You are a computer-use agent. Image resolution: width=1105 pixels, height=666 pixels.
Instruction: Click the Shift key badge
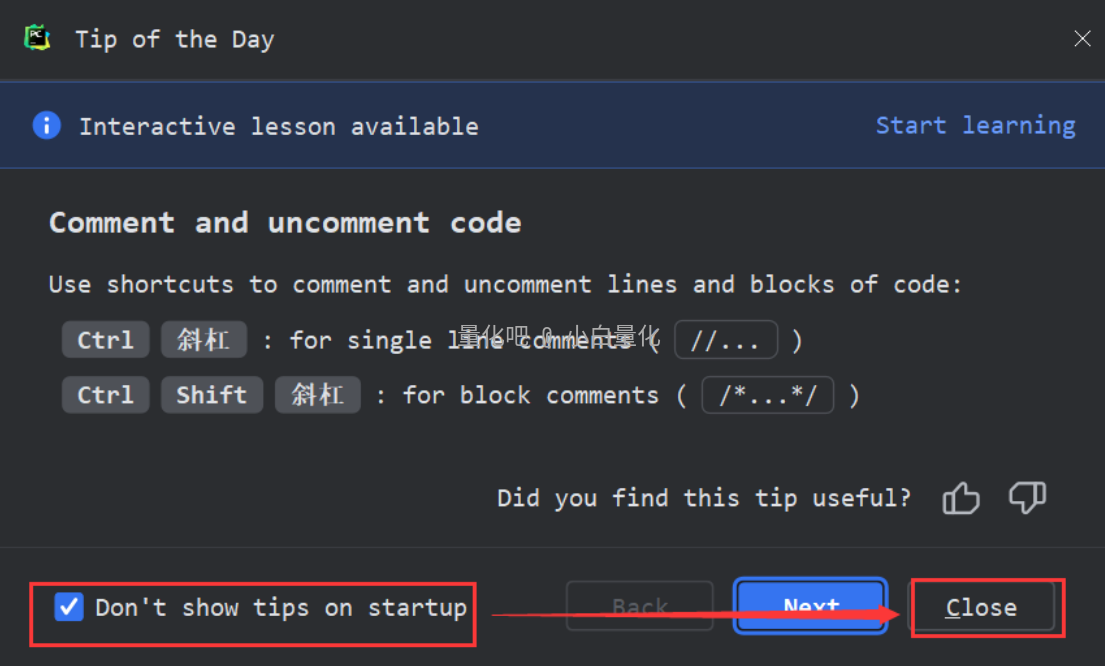coord(212,395)
